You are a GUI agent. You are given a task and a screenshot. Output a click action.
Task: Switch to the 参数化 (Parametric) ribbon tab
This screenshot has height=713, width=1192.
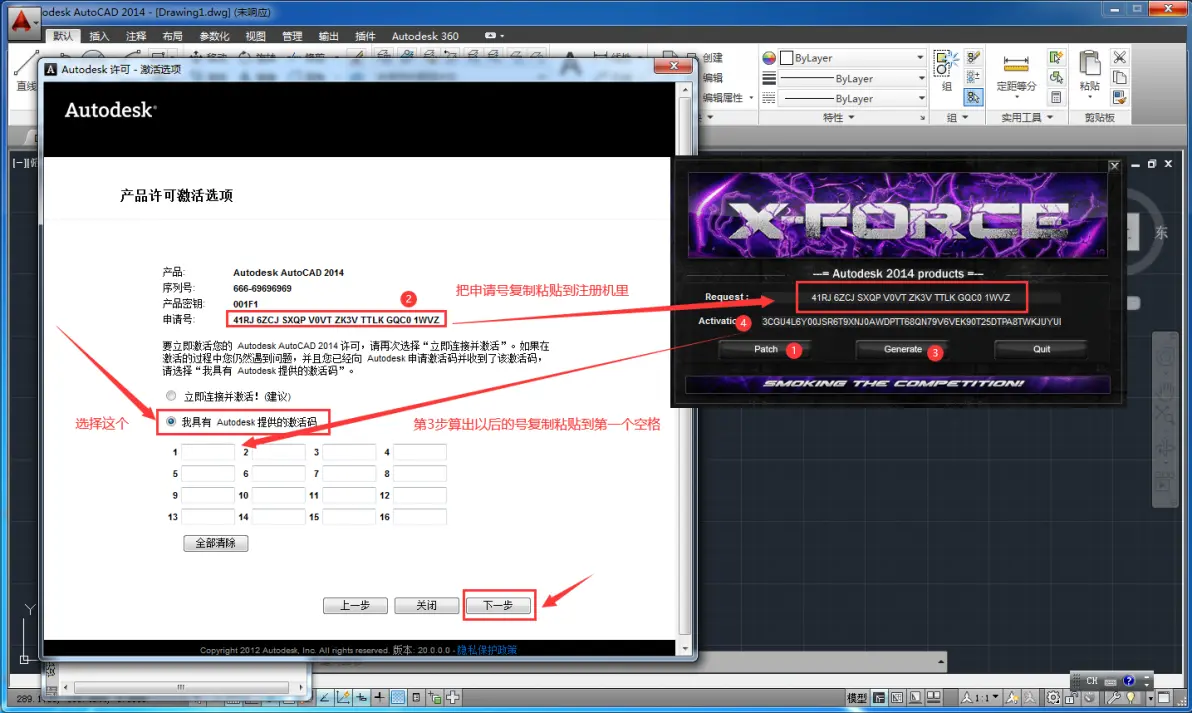(214, 36)
